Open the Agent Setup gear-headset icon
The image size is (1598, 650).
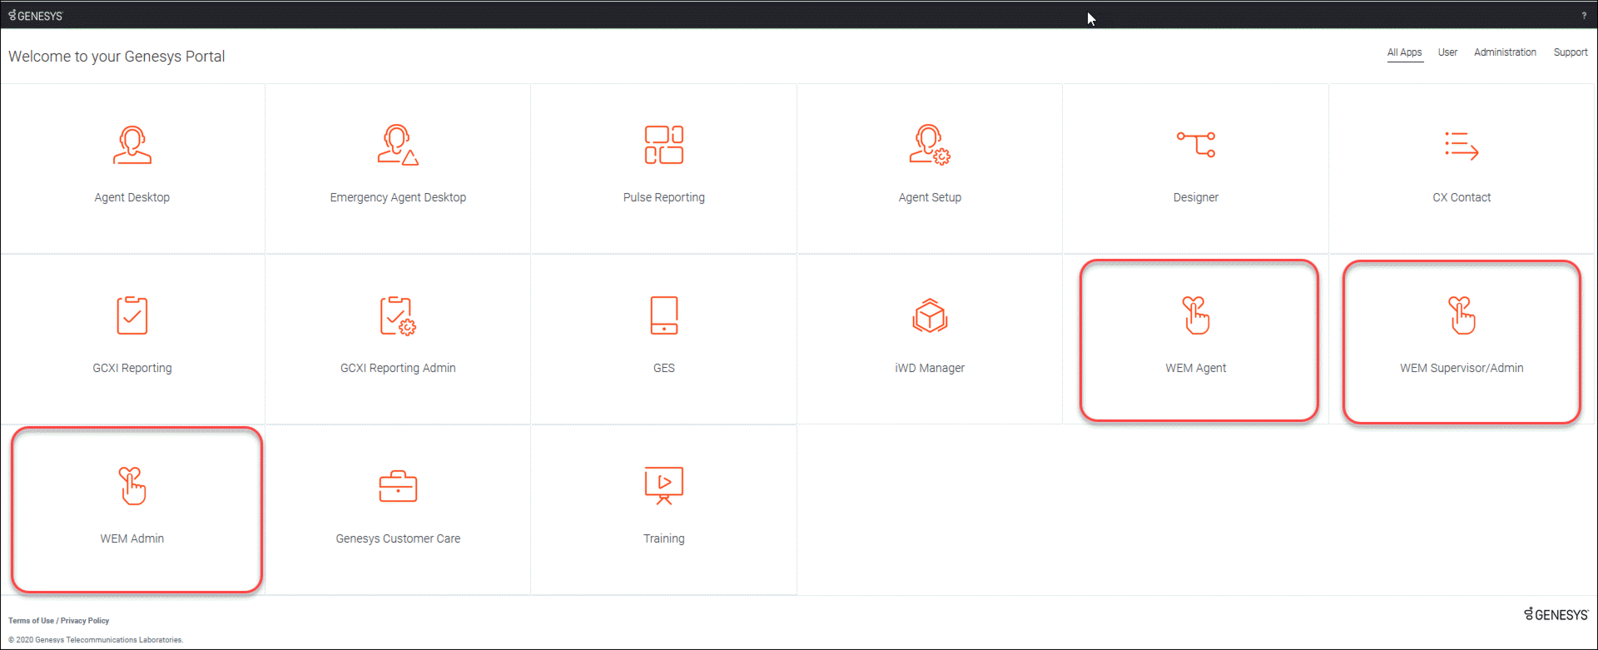pyautogui.click(x=930, y=145)
